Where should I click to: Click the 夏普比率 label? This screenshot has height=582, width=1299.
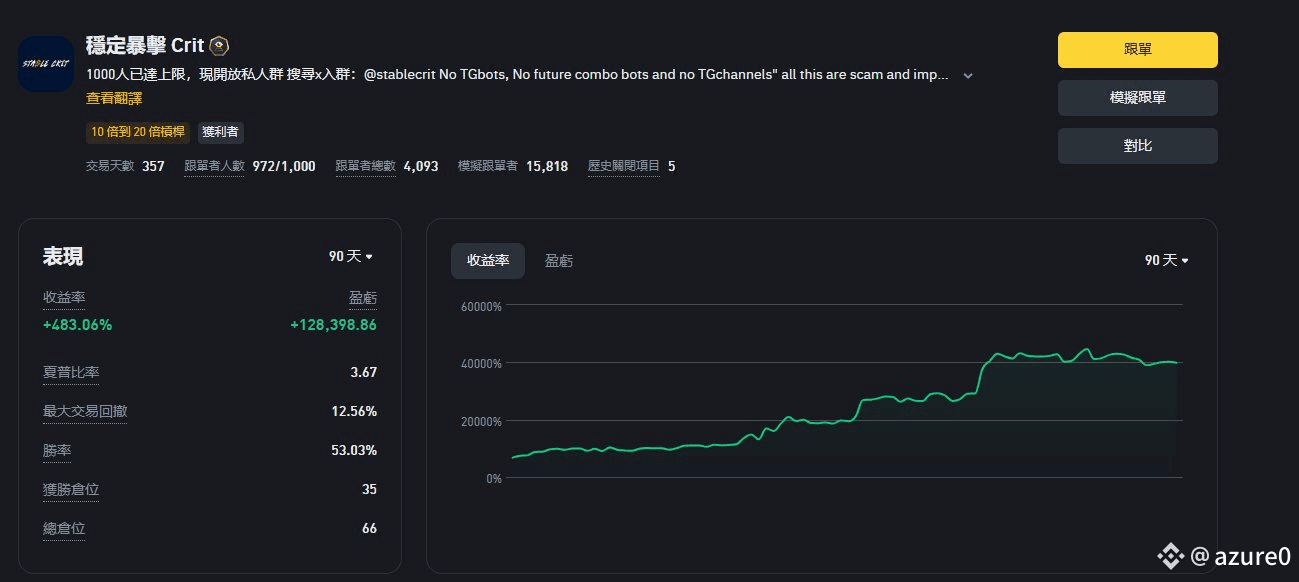[71, 372]
